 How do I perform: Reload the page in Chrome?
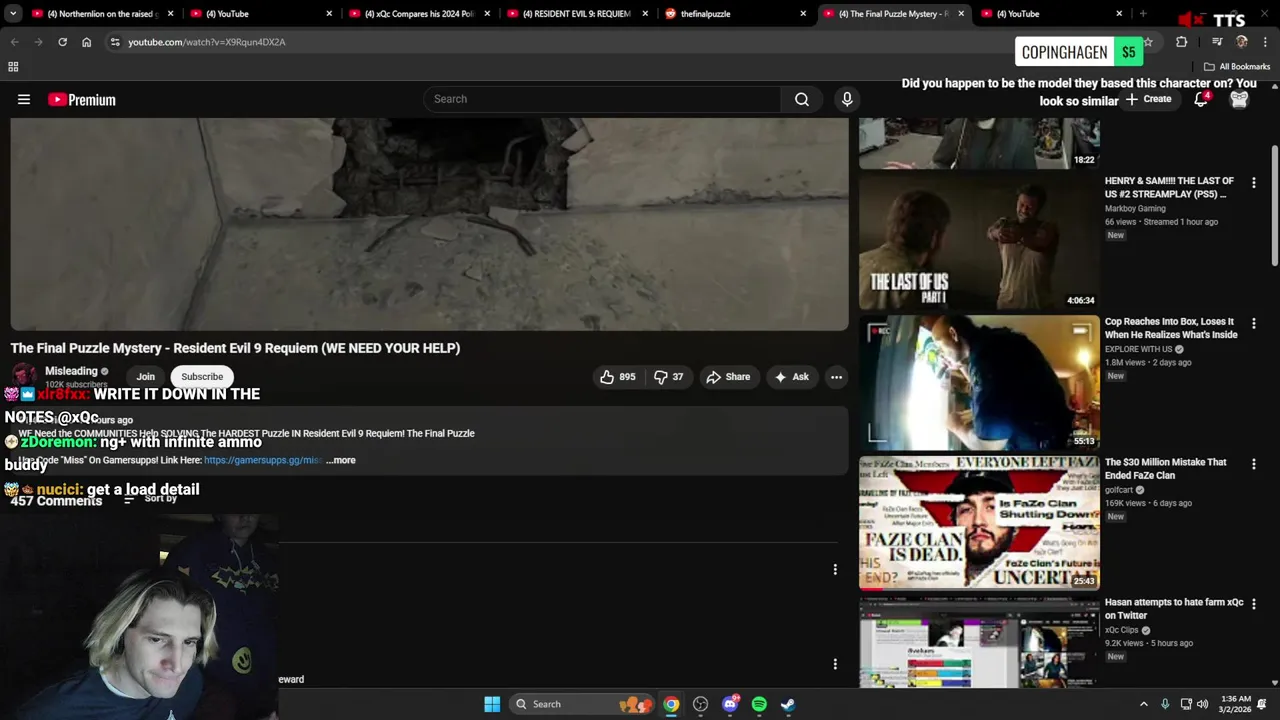point(62,42)
